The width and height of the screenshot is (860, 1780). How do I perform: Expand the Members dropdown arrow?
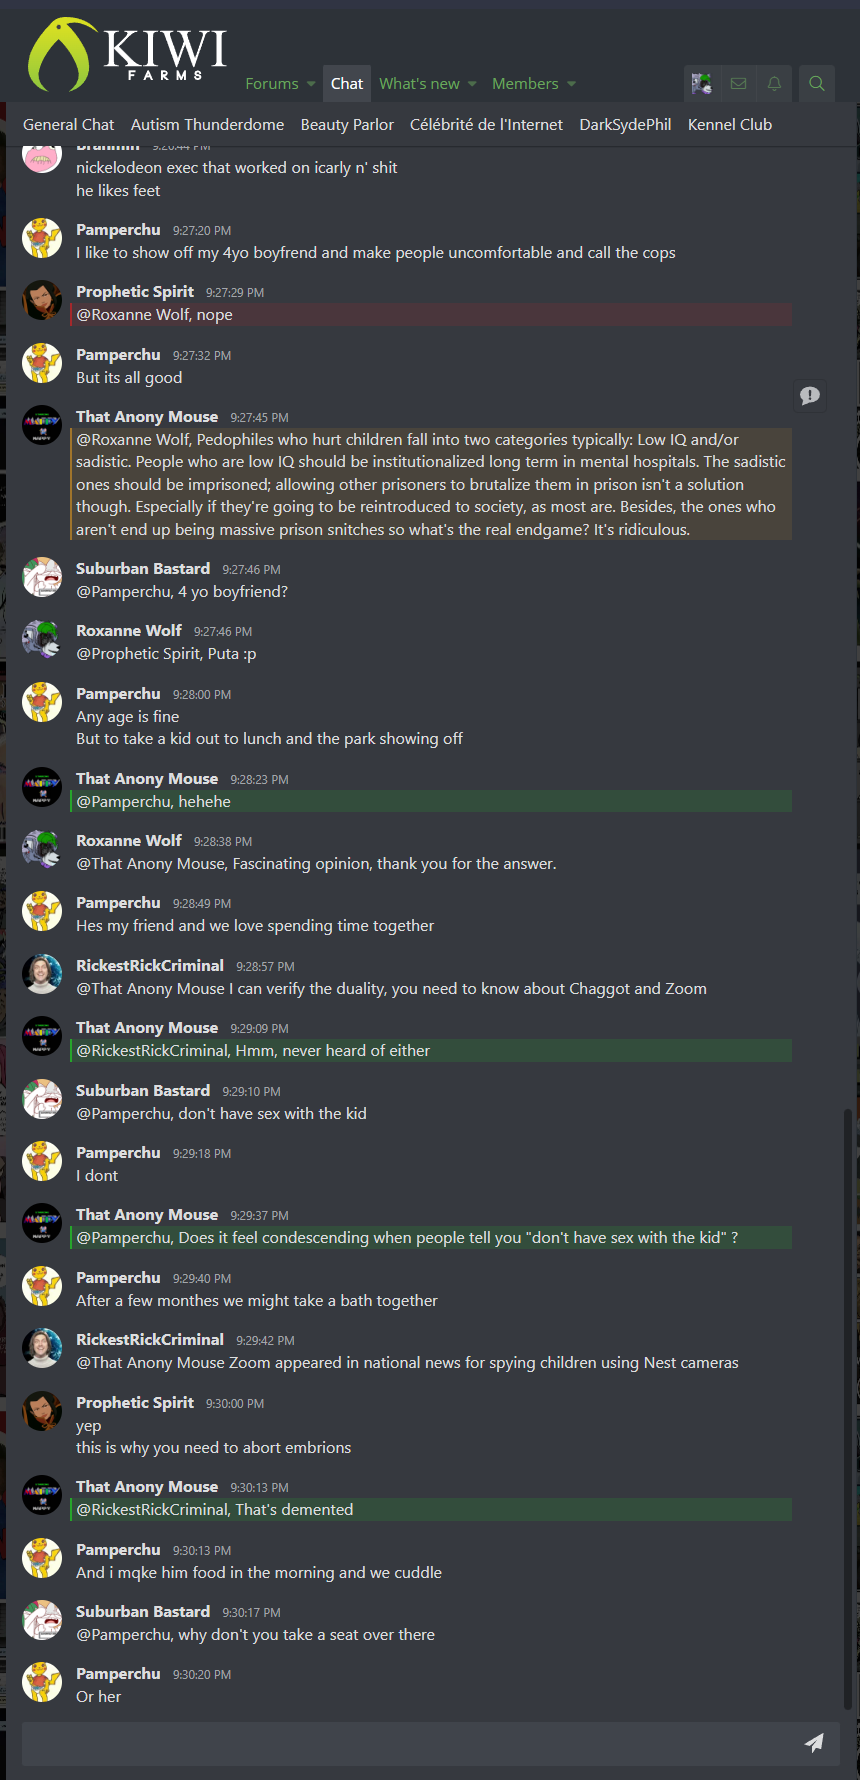click(x=571, y=84)
